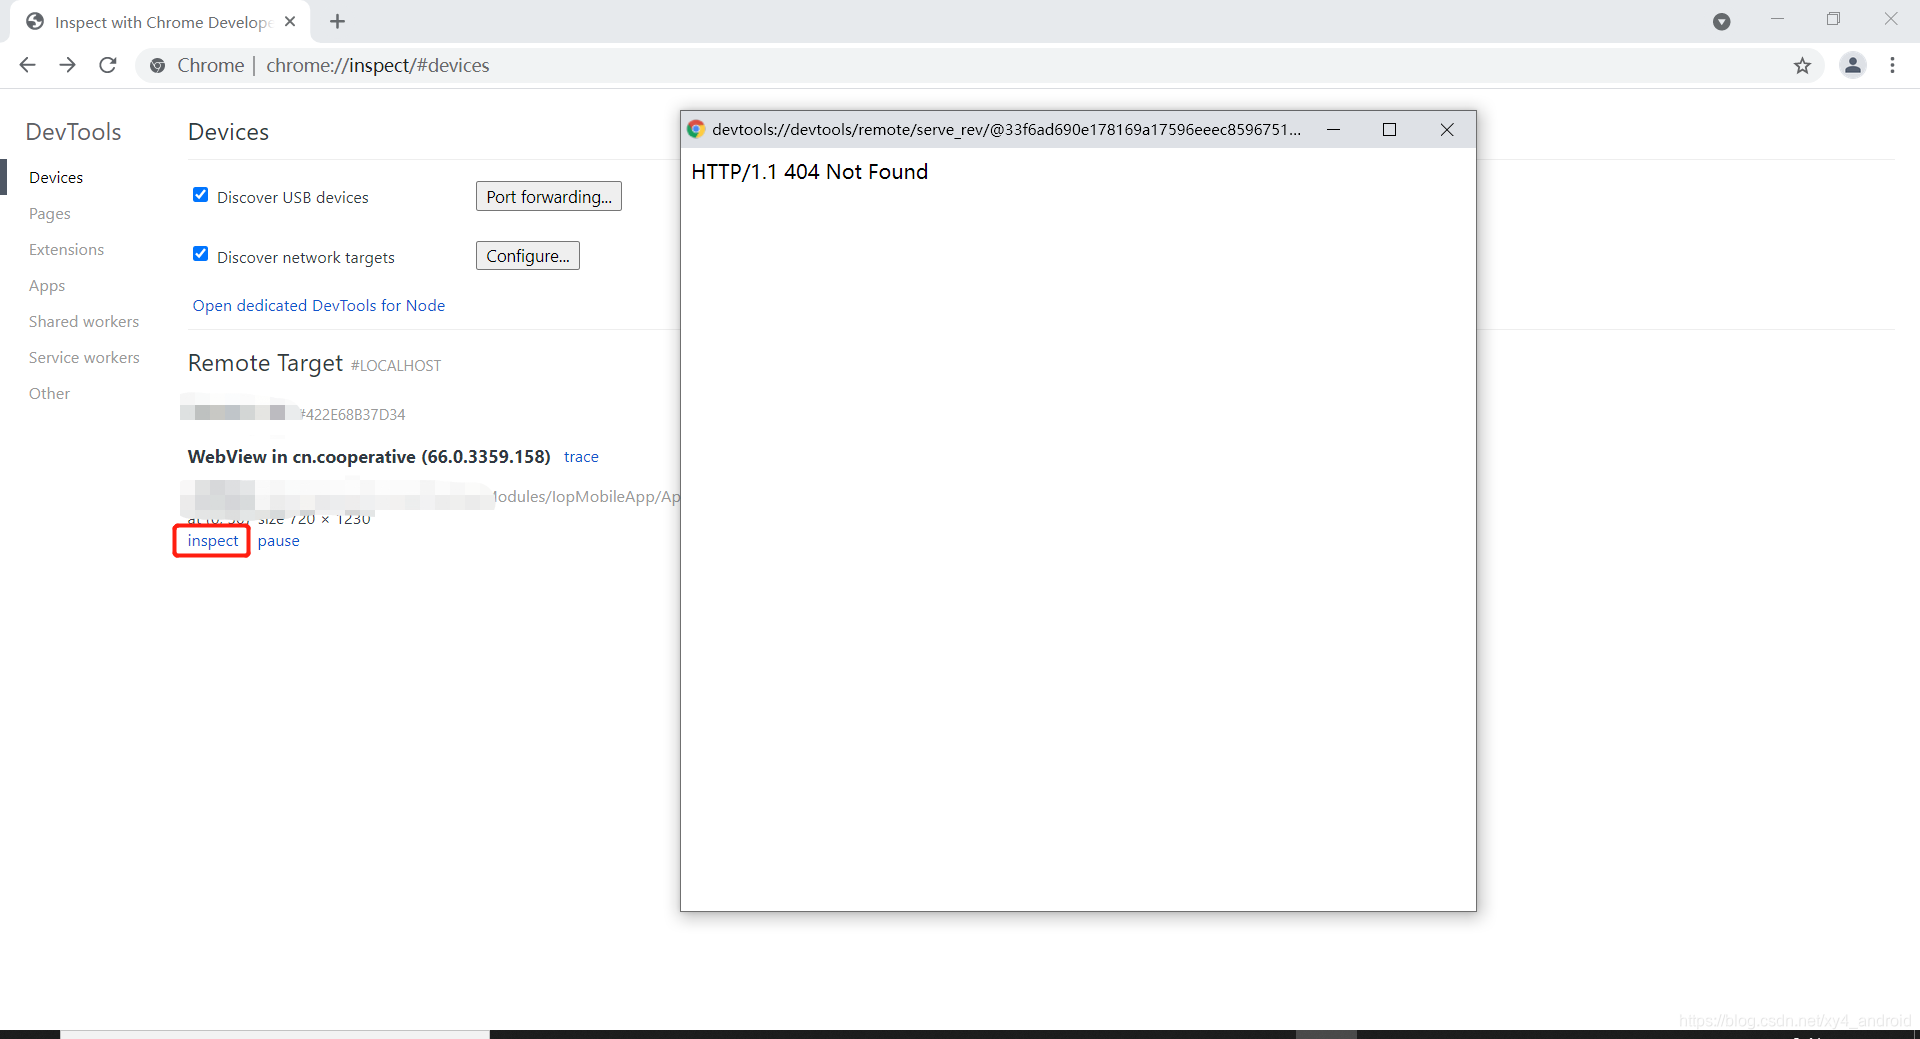Viewport: 1920px width, 1039px height.
Task: Bookmark this page with the star icon
Action: pos(1803,65)
